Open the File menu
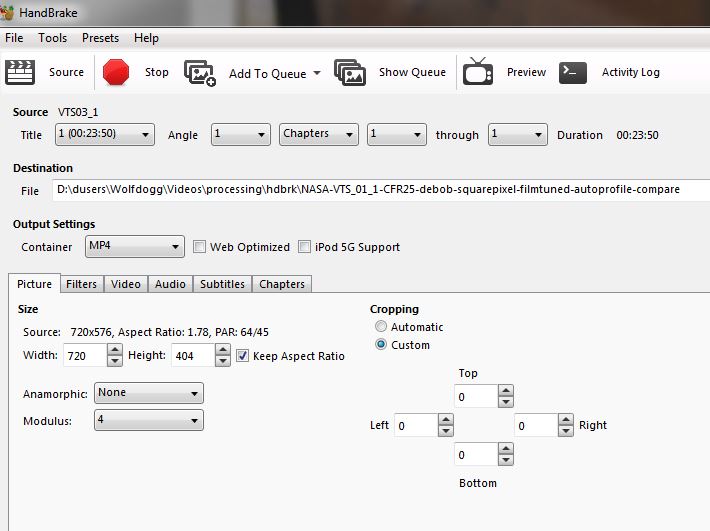Viewport: 710px width, 531px height. 14,38
